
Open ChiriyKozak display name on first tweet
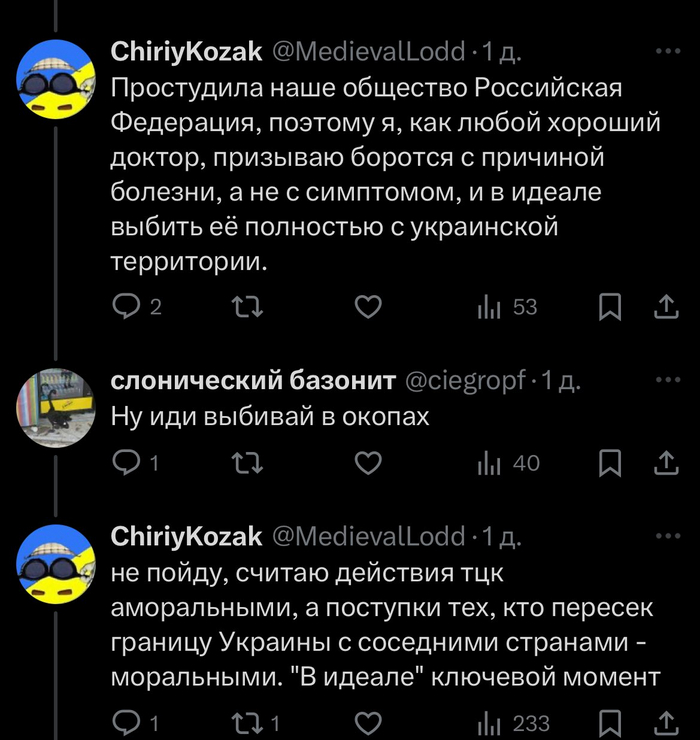coord(184,50)
